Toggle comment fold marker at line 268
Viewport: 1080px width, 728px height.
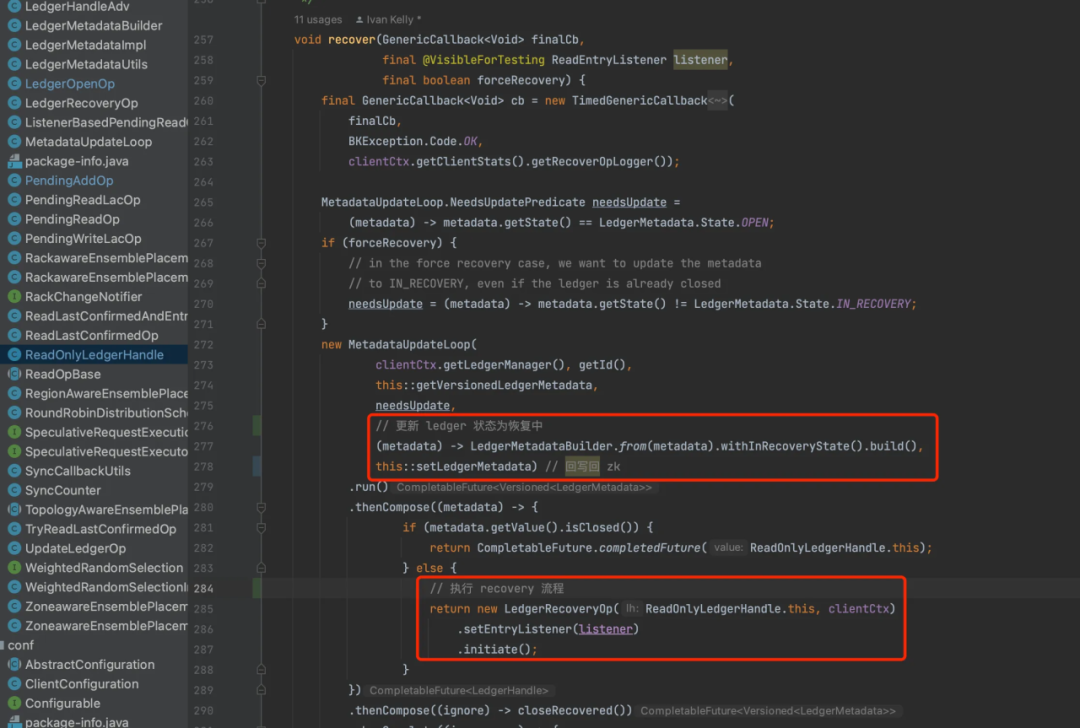tap(261, 263)
